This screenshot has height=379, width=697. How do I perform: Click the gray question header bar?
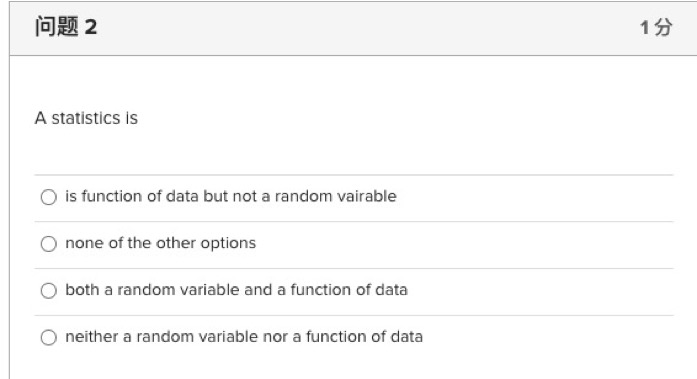pos(353,28)
